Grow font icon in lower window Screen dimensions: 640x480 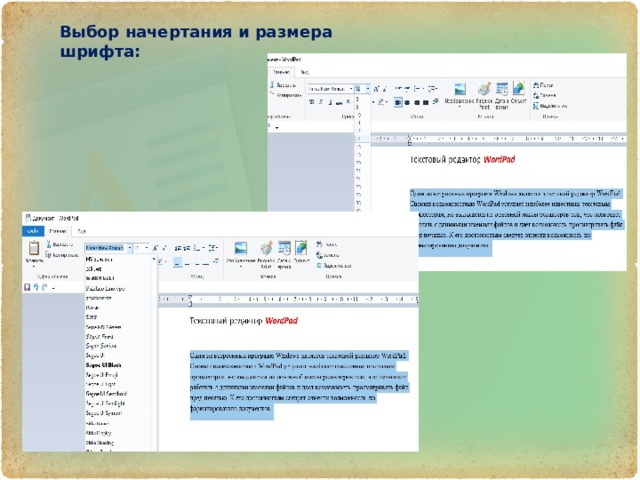click(x=155, y=248)
